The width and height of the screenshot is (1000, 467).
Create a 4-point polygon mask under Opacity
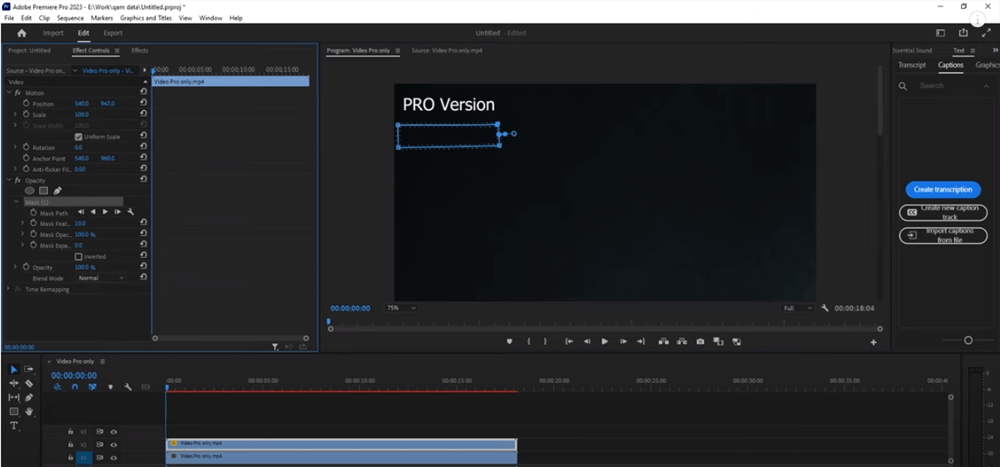coord(43,190)
